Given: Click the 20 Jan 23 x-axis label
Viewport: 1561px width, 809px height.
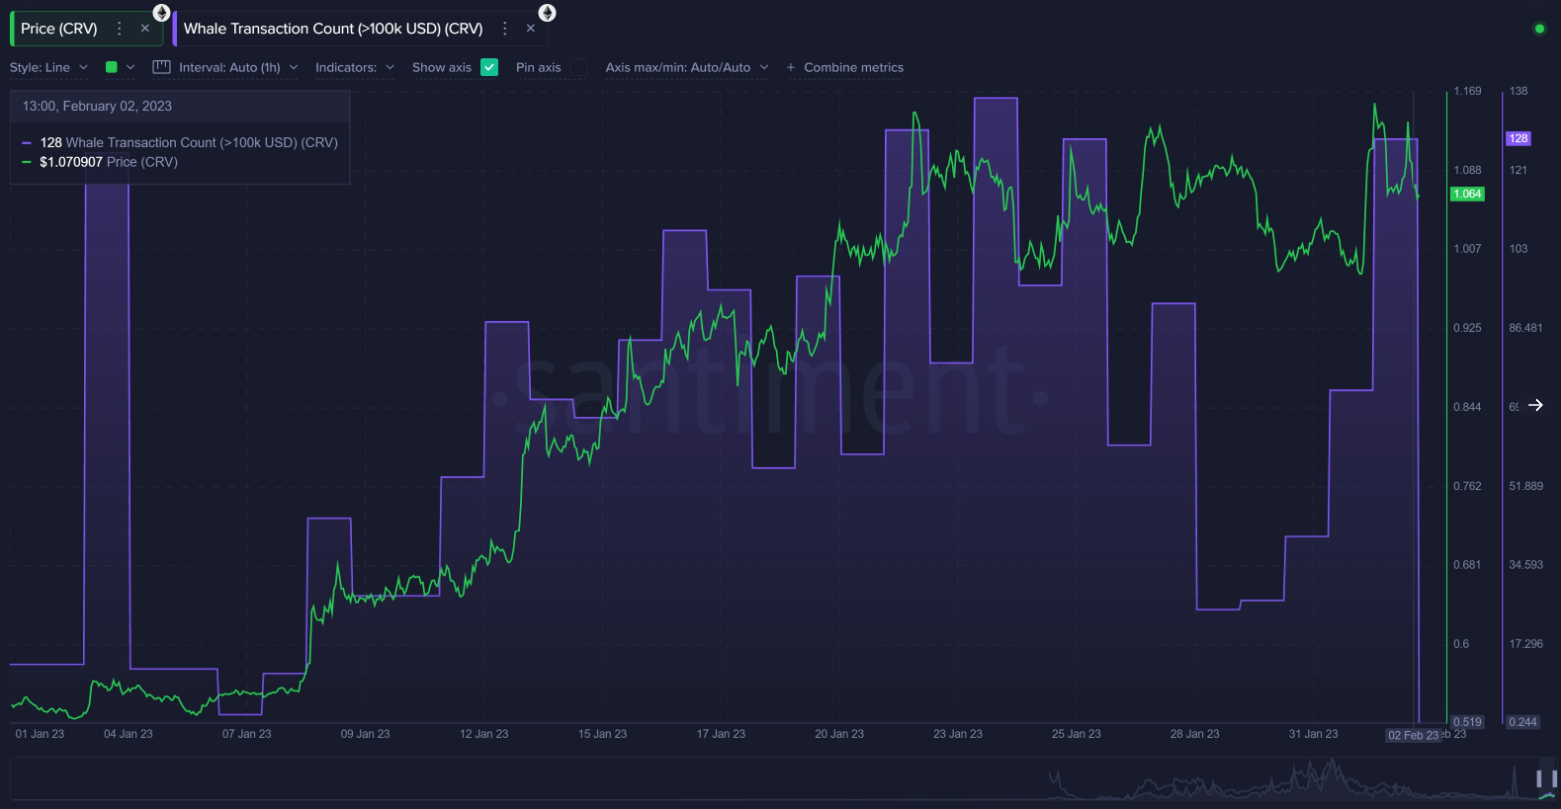Looking at the screenshot, I should [x=839, y=734].
